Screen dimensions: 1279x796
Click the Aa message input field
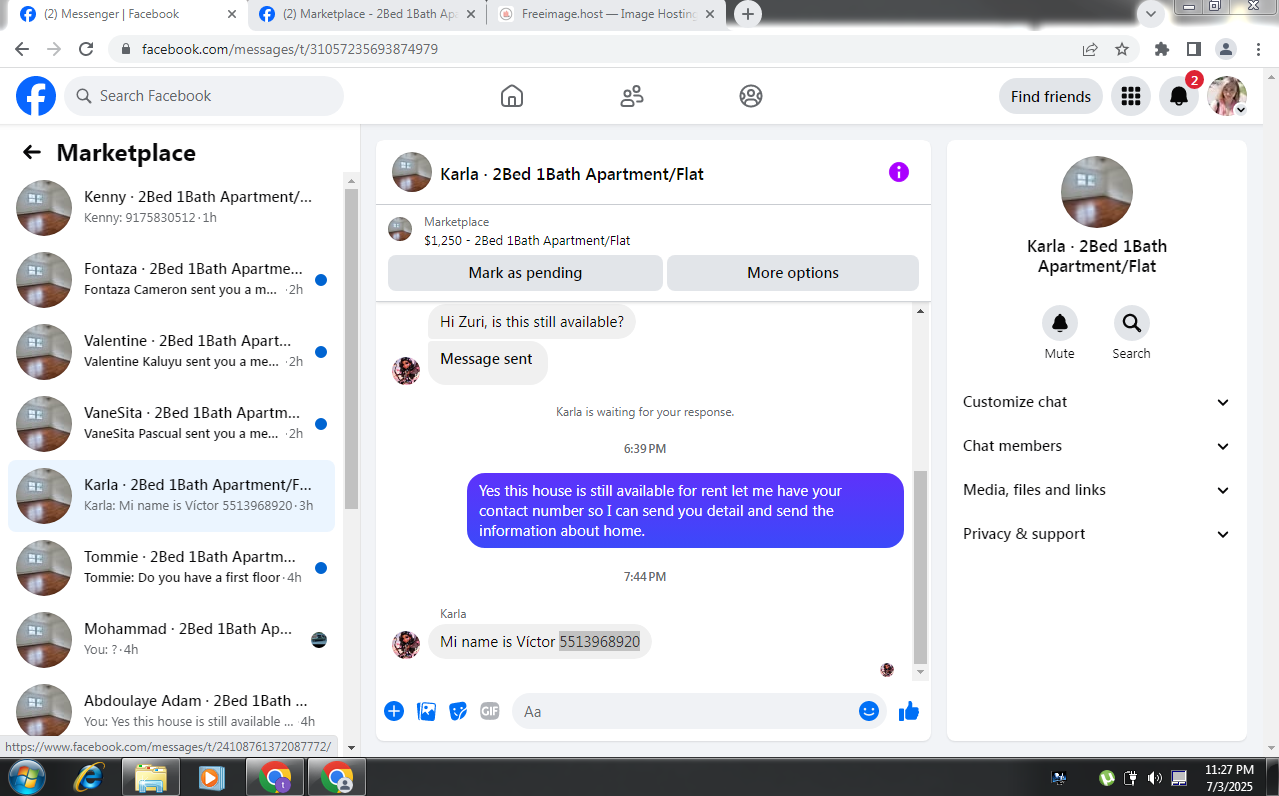point(685,711)
